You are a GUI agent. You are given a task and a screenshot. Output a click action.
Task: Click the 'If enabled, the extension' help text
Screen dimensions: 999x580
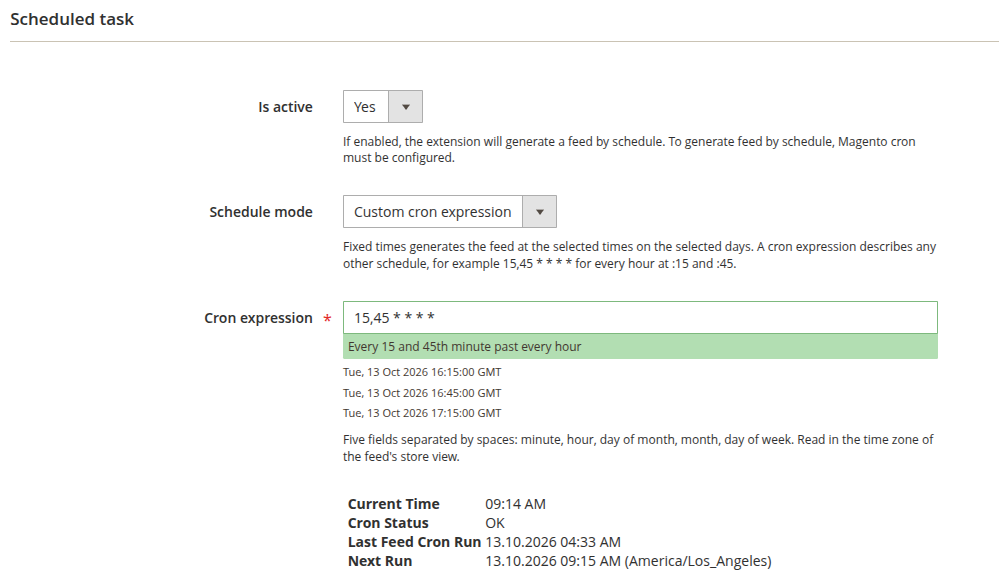coord(629,150)
